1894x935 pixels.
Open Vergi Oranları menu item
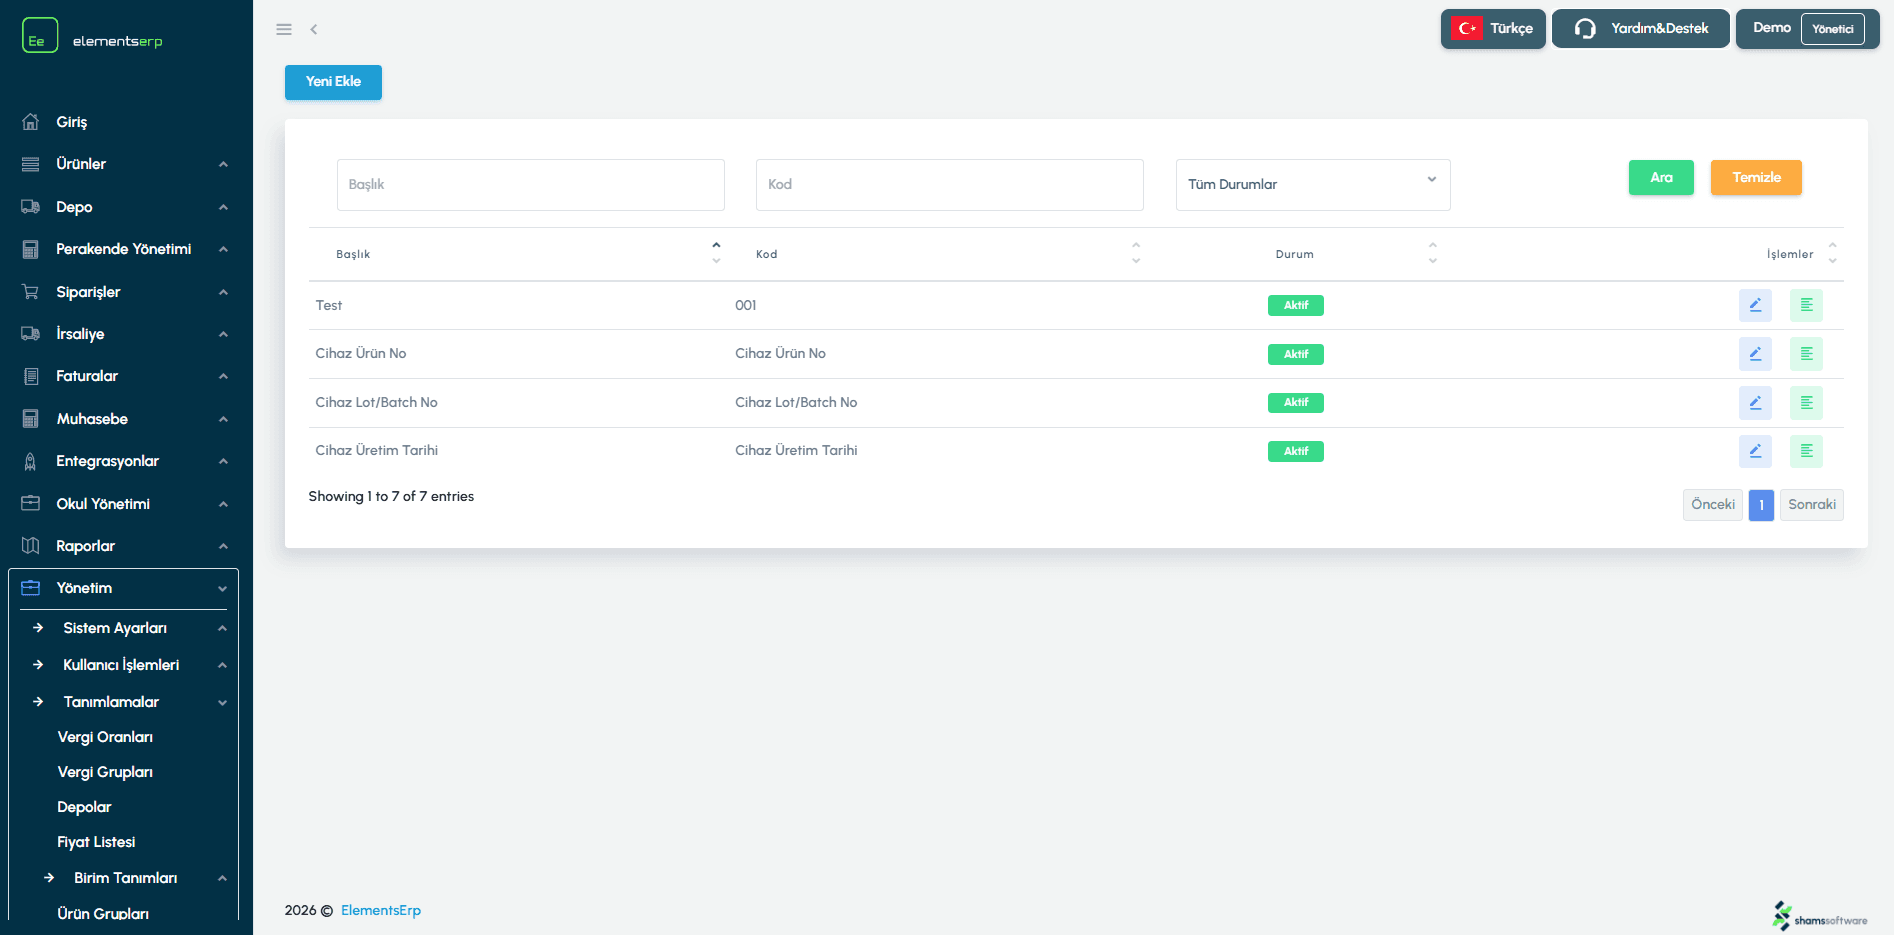[105, 737]
